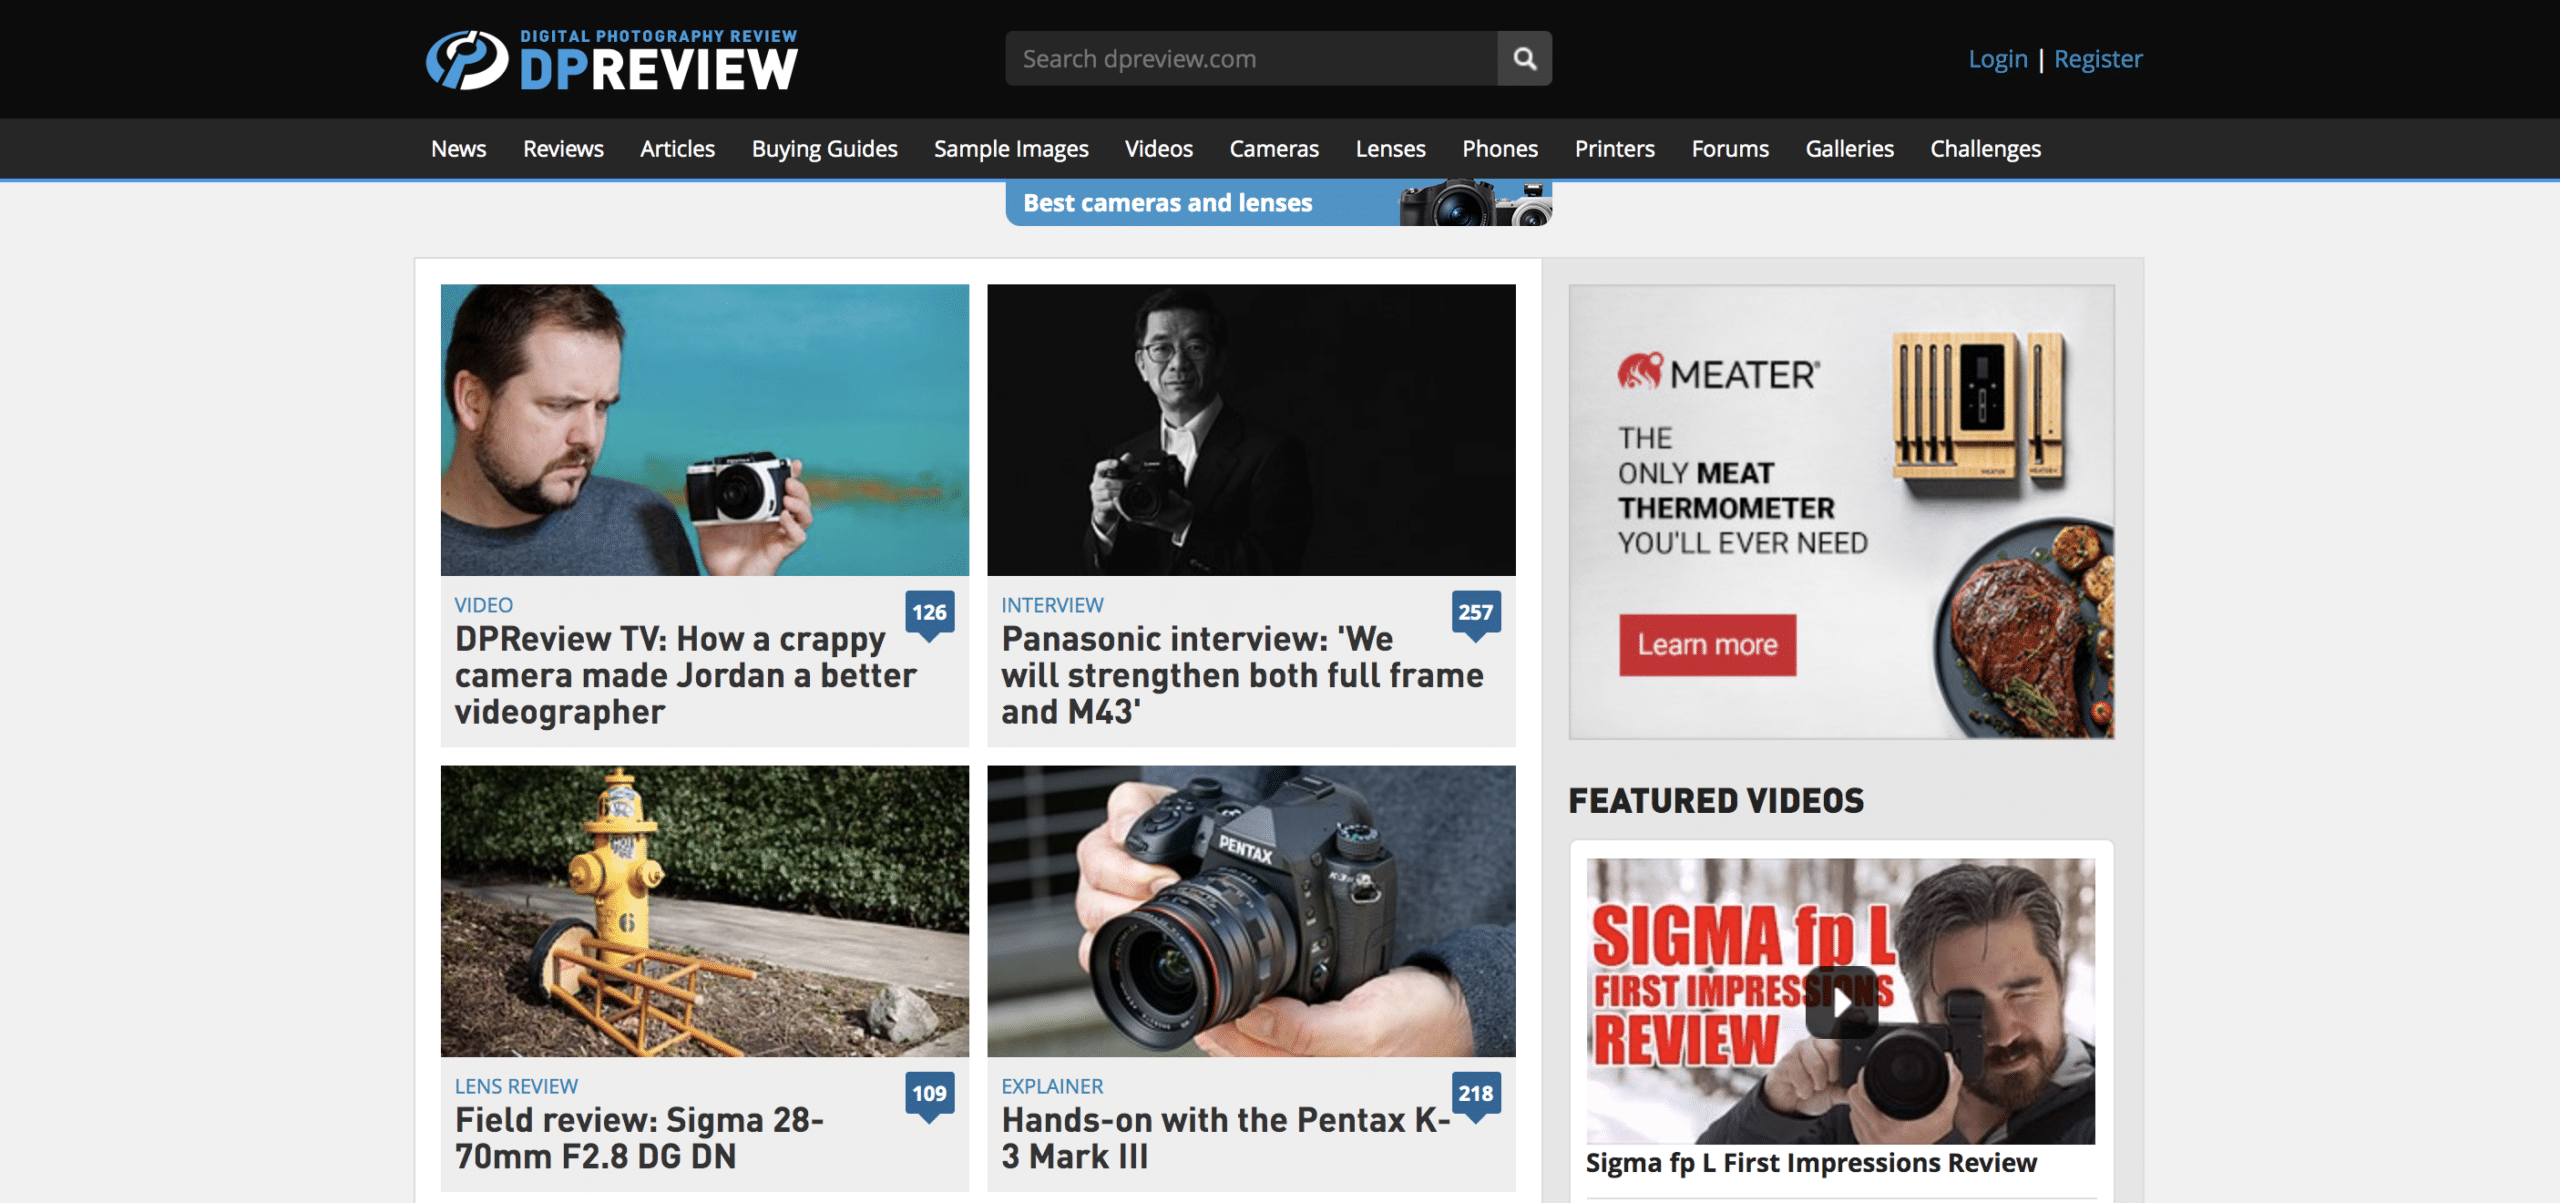The image size is (2560, 1203).
Task: Go to the Phones section
Action: [1500, 149]
